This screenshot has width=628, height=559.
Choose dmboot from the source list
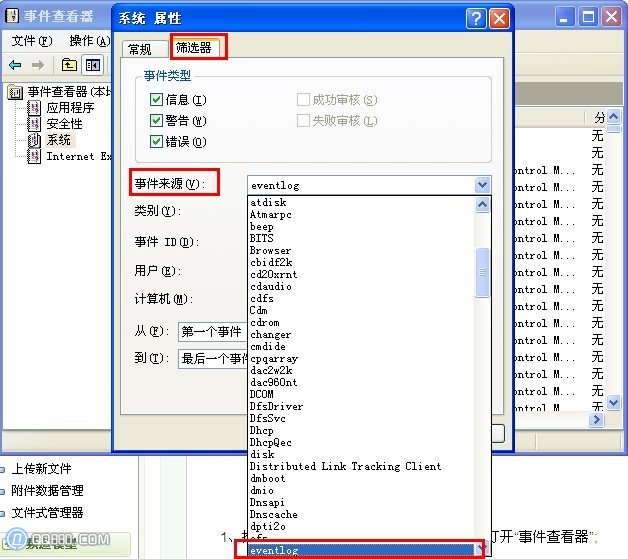pos(361,479)
